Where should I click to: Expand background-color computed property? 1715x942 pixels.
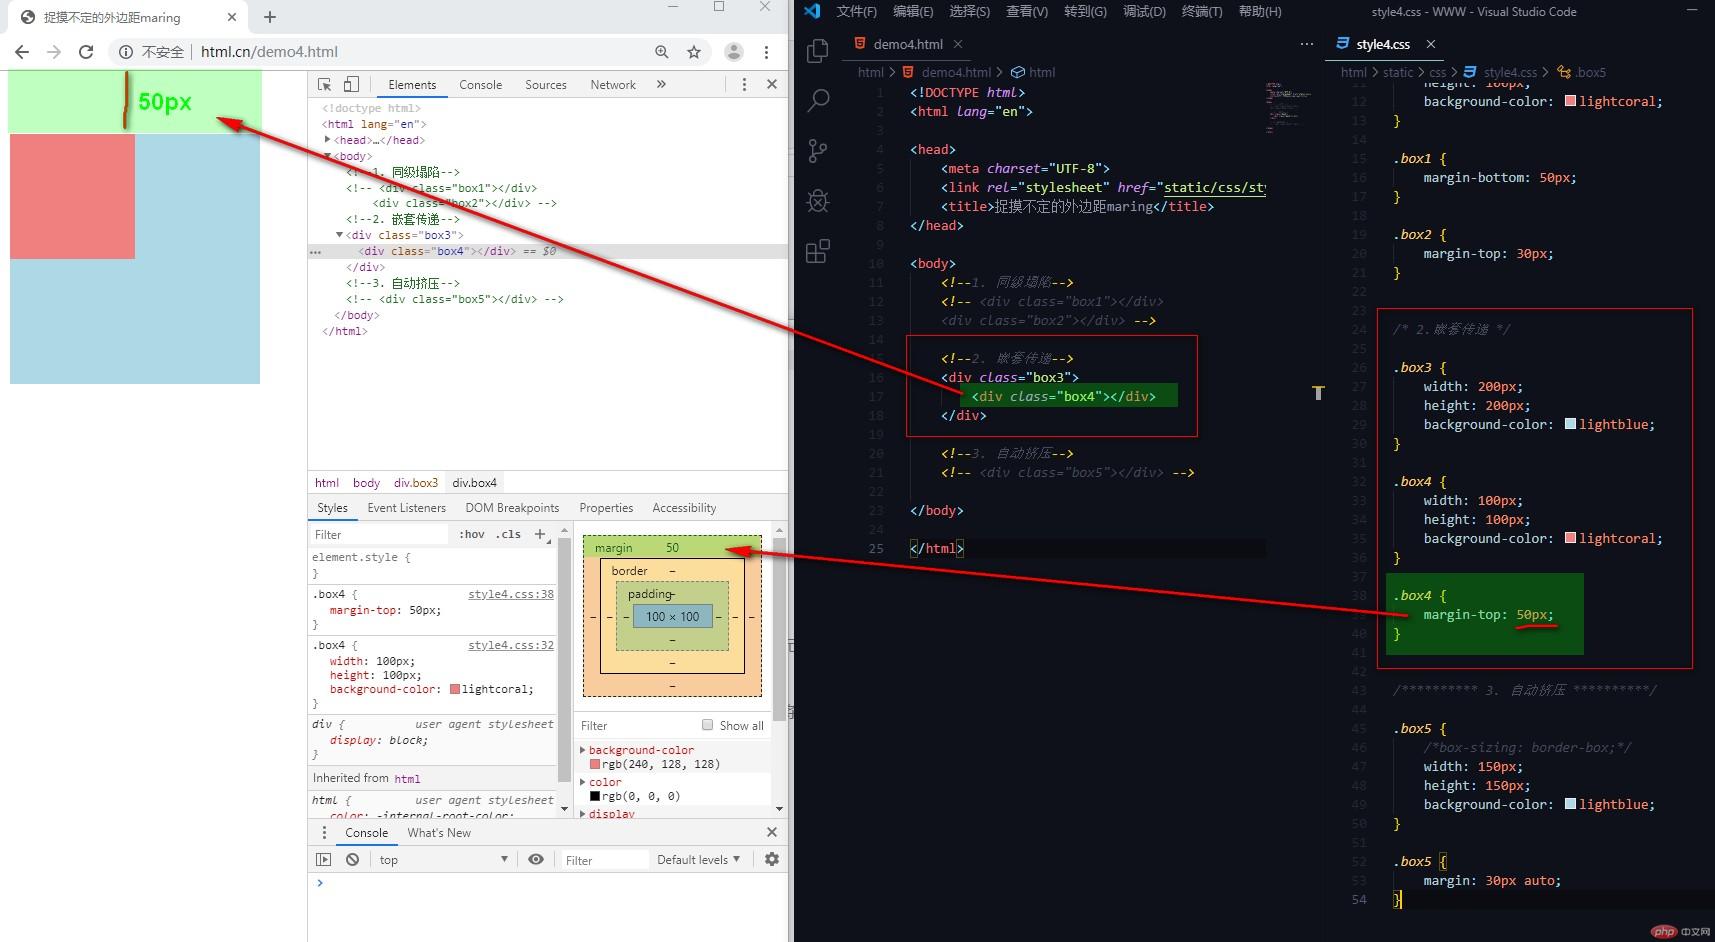583,750
